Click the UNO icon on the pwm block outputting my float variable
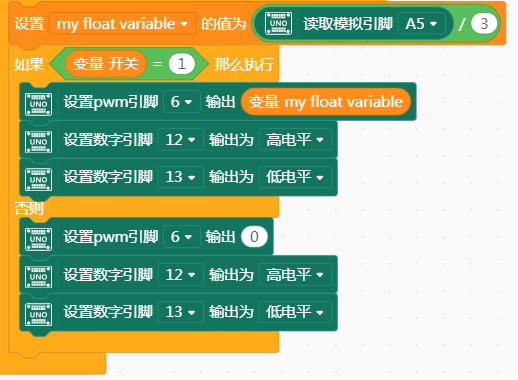Viewport: 518px width, 380px height. point(39,104)
